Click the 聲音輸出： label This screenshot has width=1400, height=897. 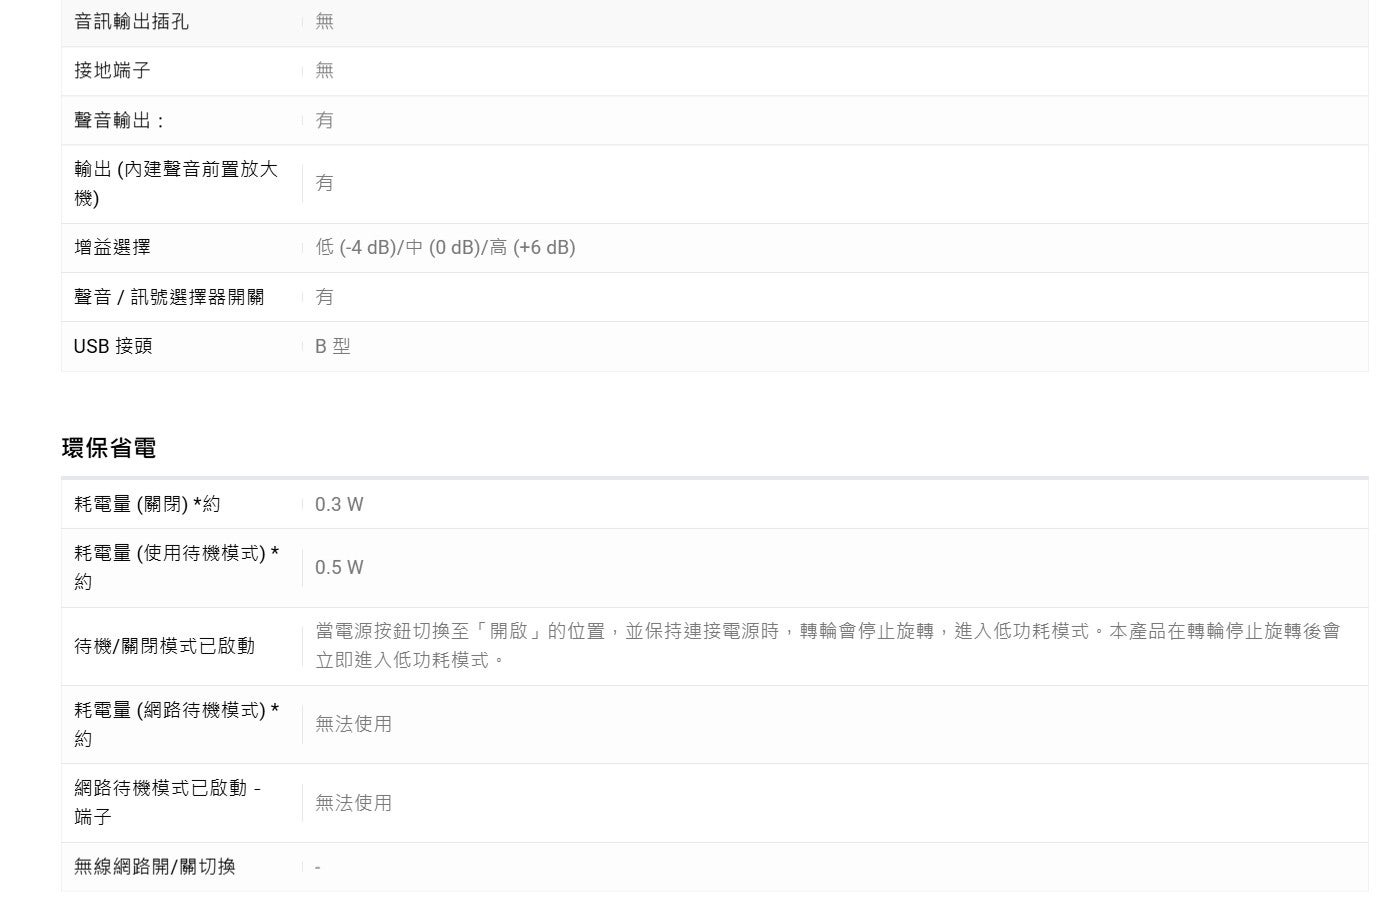tap(120, 120)
